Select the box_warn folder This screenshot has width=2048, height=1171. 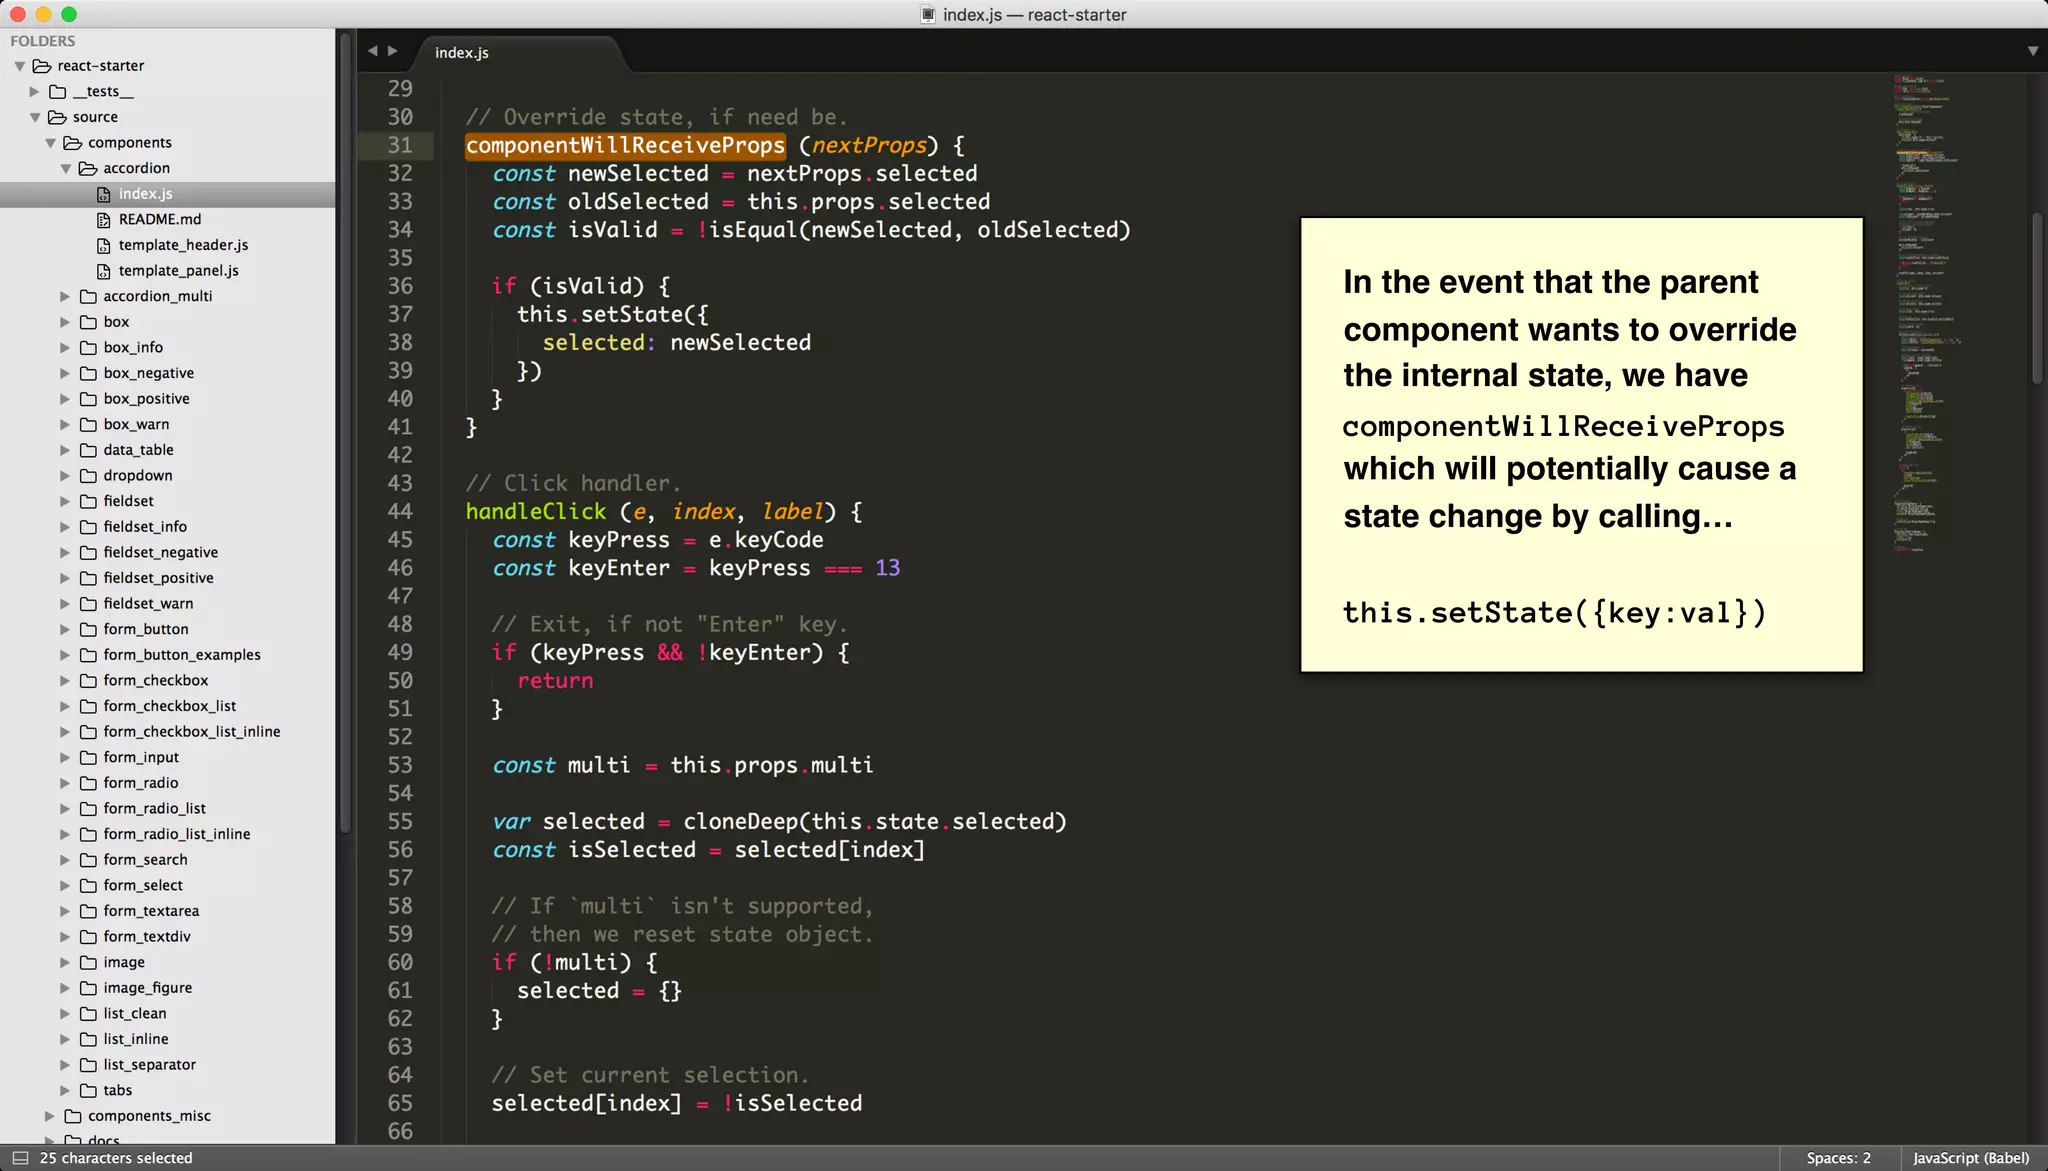(x=136, y=425)
